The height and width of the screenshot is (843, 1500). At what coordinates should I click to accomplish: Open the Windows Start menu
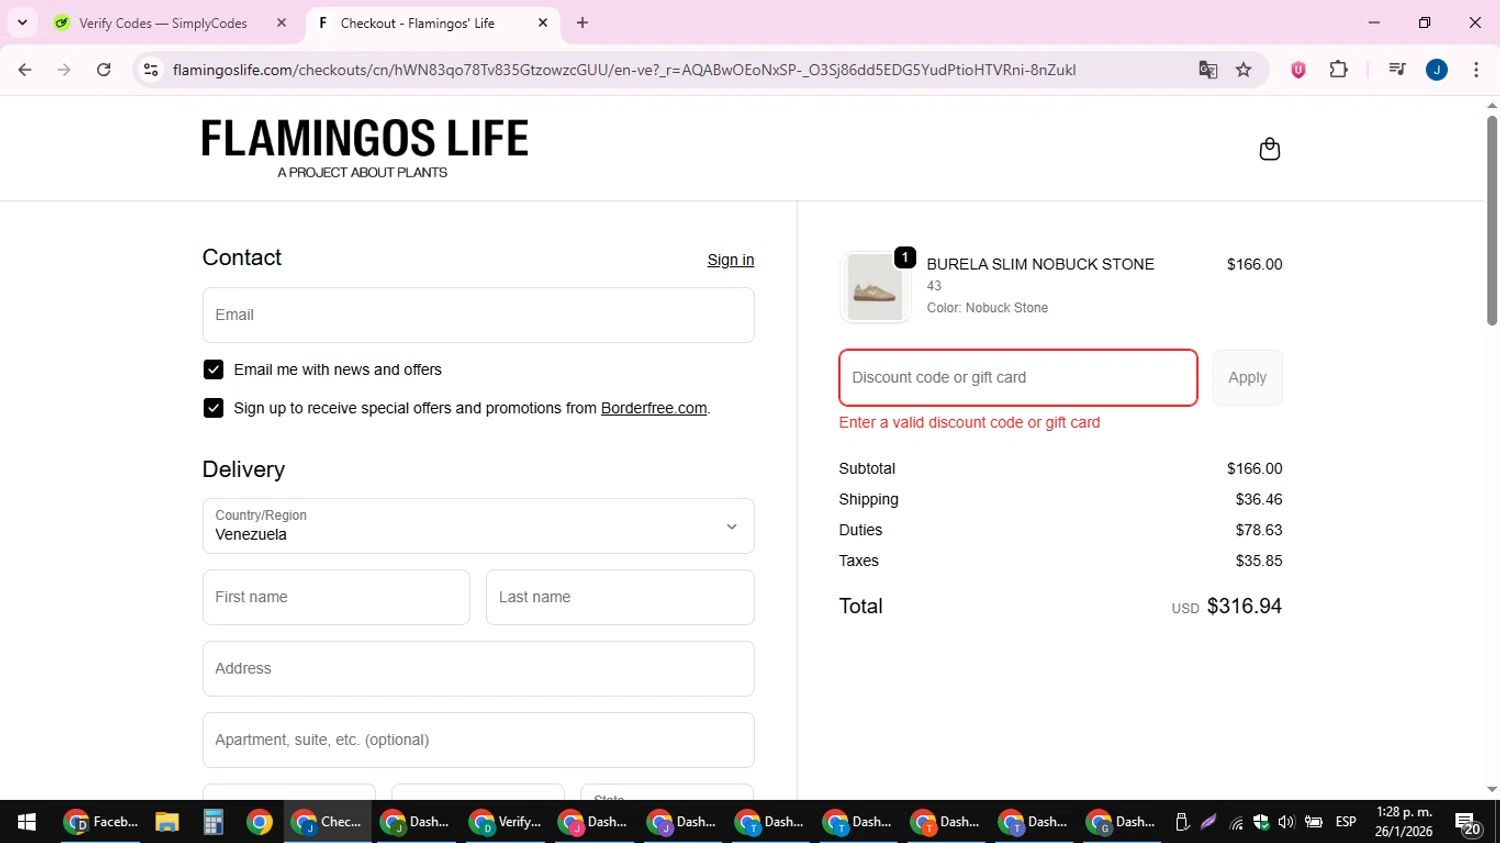click(27, 822)
